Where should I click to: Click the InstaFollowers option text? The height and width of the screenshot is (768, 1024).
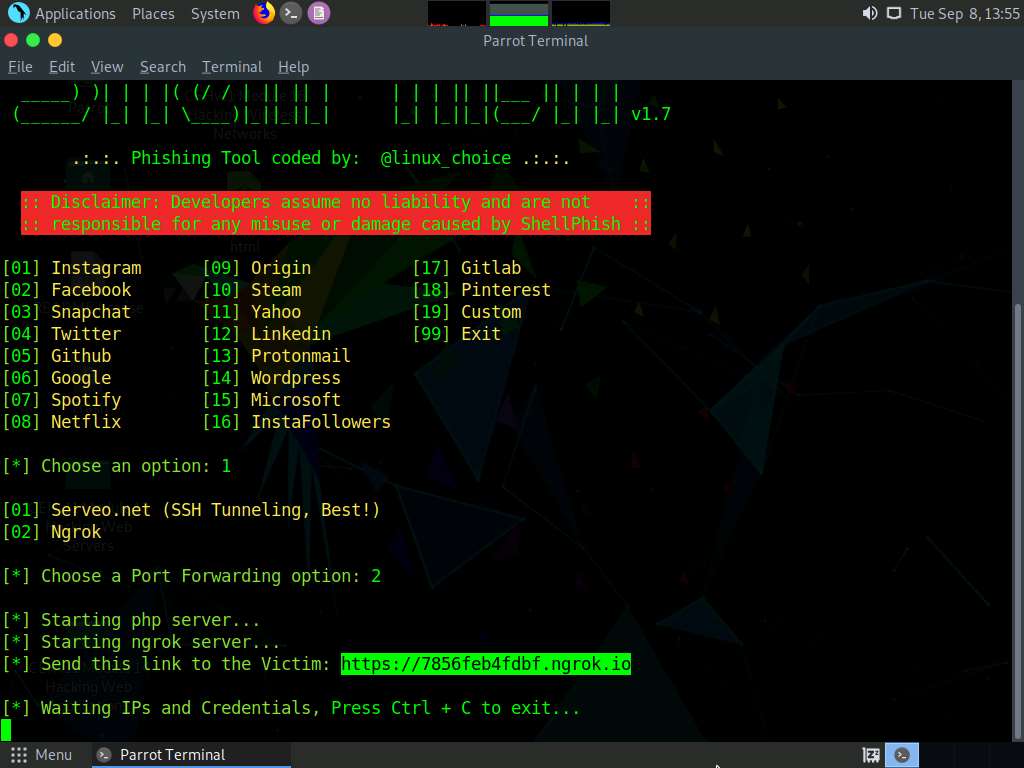click(x=321, y=422)
